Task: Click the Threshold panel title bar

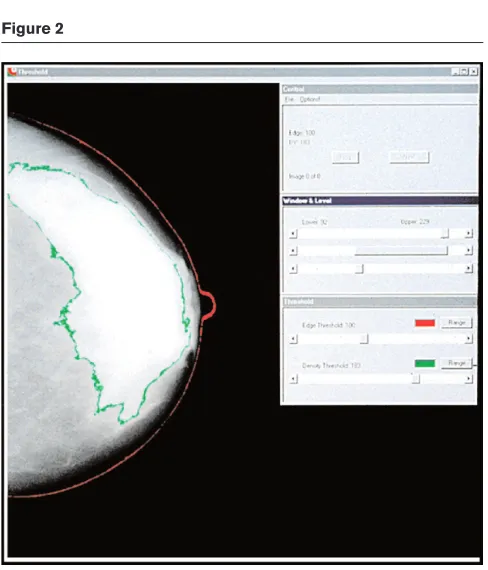Action: tap(380, 301)
